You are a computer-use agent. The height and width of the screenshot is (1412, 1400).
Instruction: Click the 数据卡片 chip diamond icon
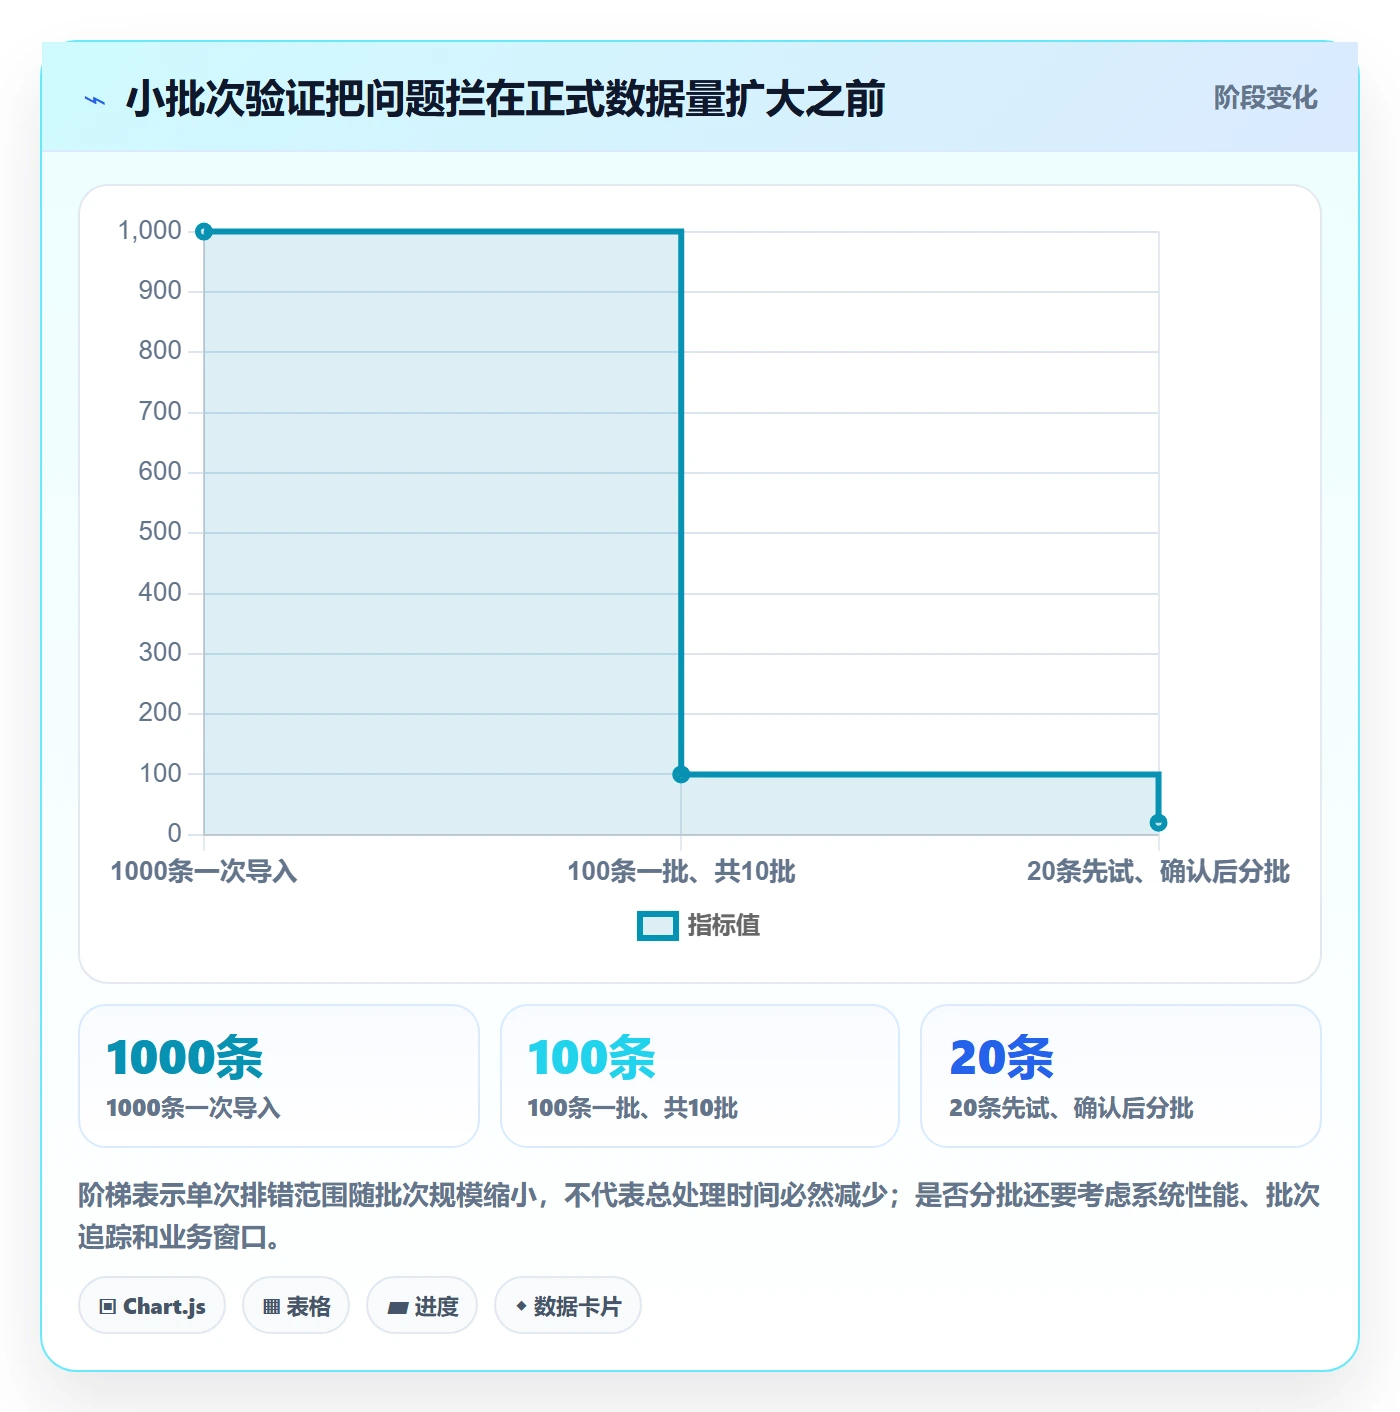(521, 1306)
